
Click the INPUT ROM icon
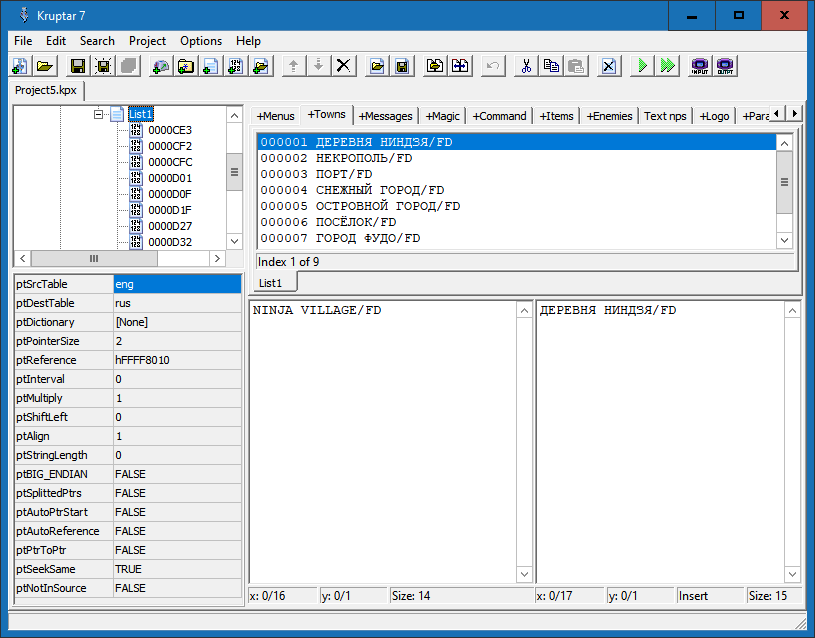(700, 66)
